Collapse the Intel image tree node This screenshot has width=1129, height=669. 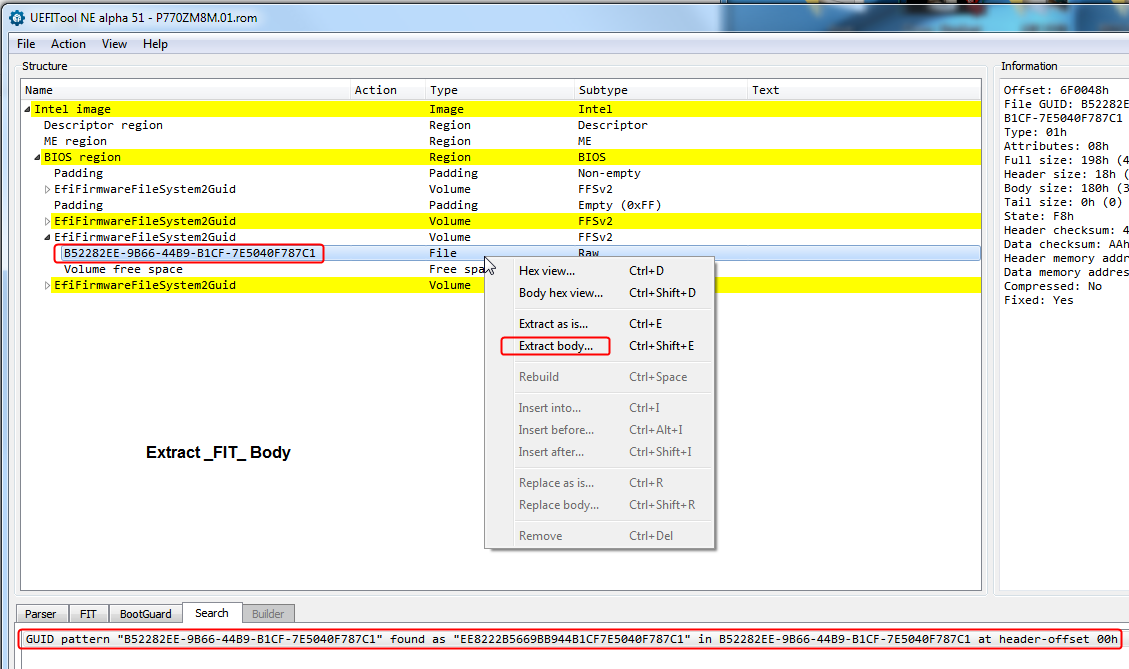pos(27,109)
